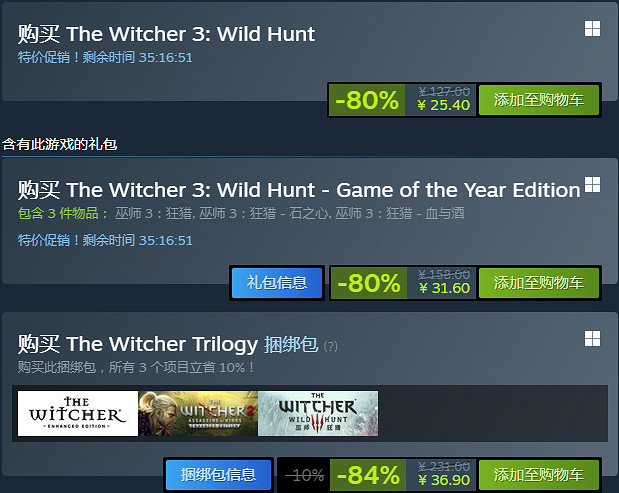Select The Witcher 2 Assassins of Kings thumbnail

coord(197,413)
